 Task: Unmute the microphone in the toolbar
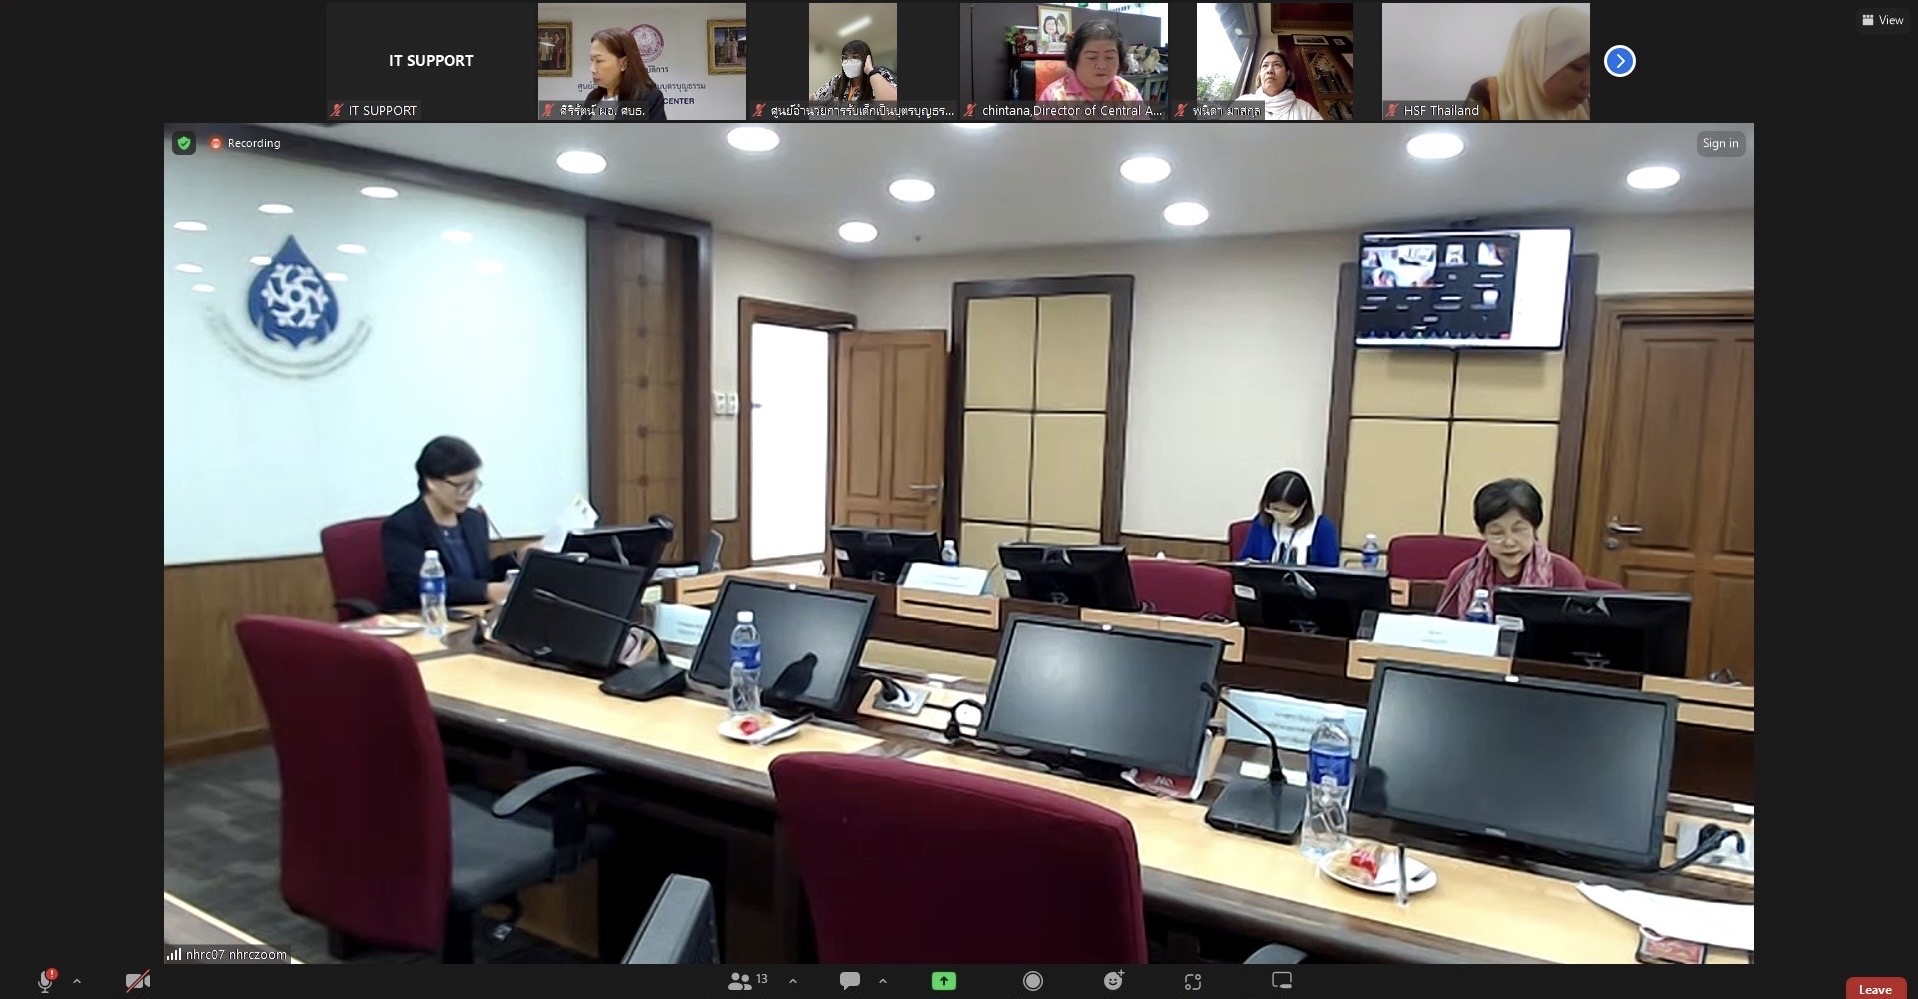tap(45, 982)
